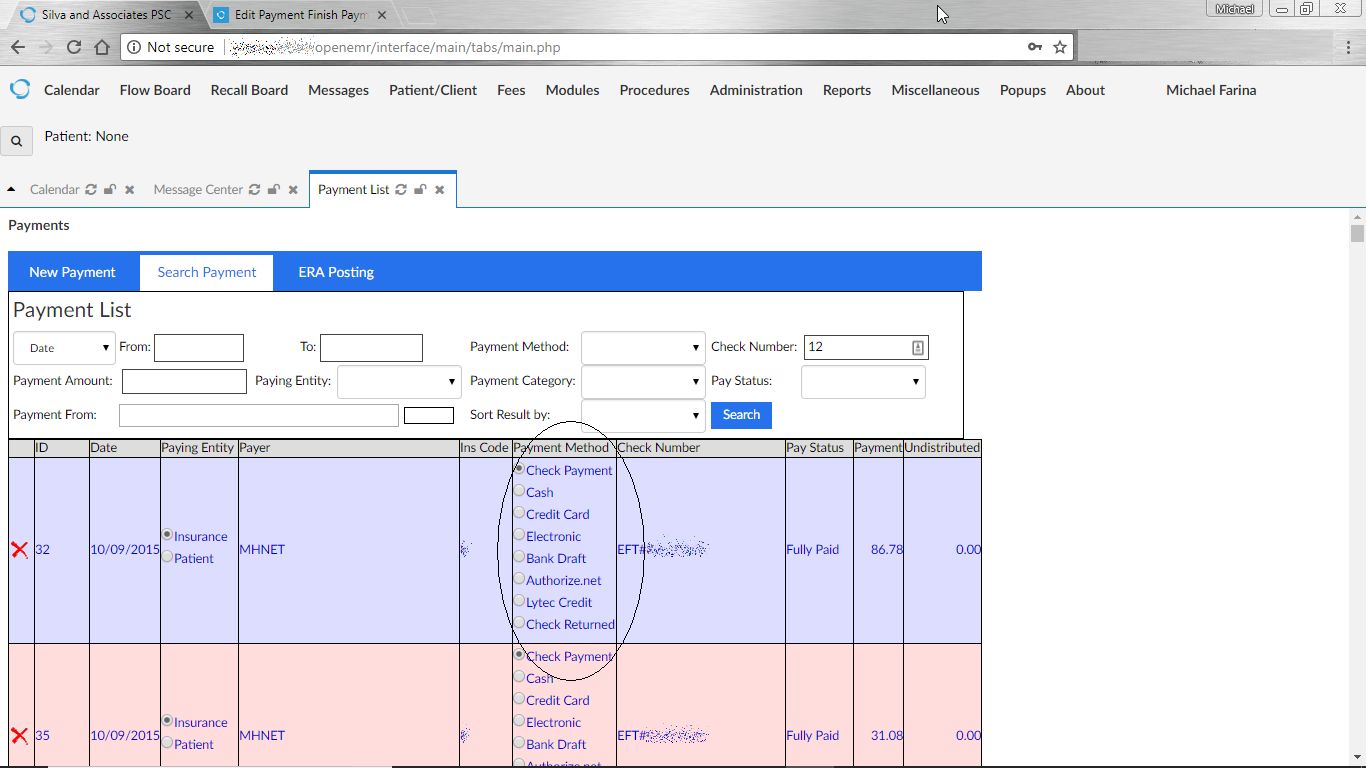Screen dimensions: 1366x768
Task: Select Check Returned method for payment 32
Action: [x=519, y=622]
